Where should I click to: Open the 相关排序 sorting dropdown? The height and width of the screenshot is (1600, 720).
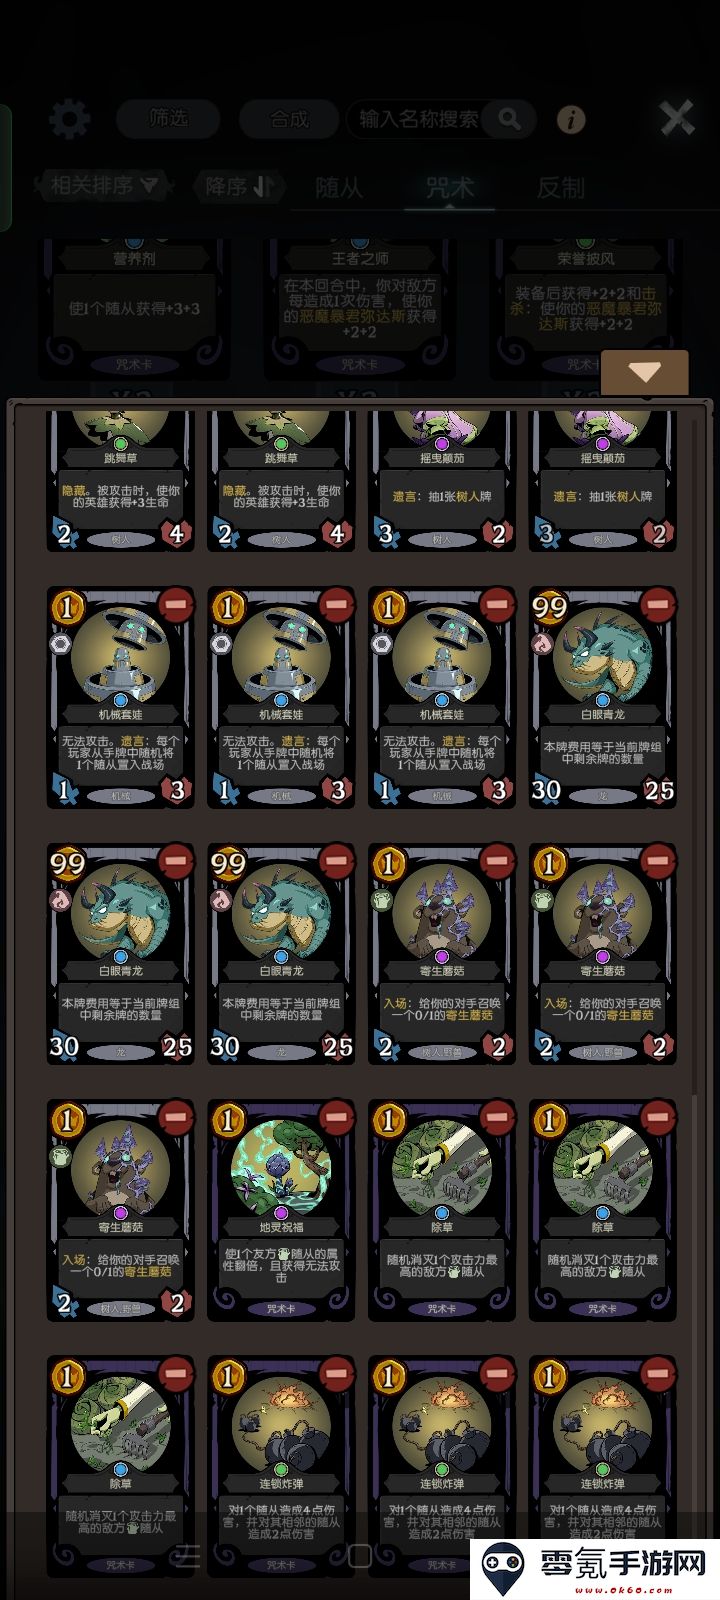pos(104,185)
